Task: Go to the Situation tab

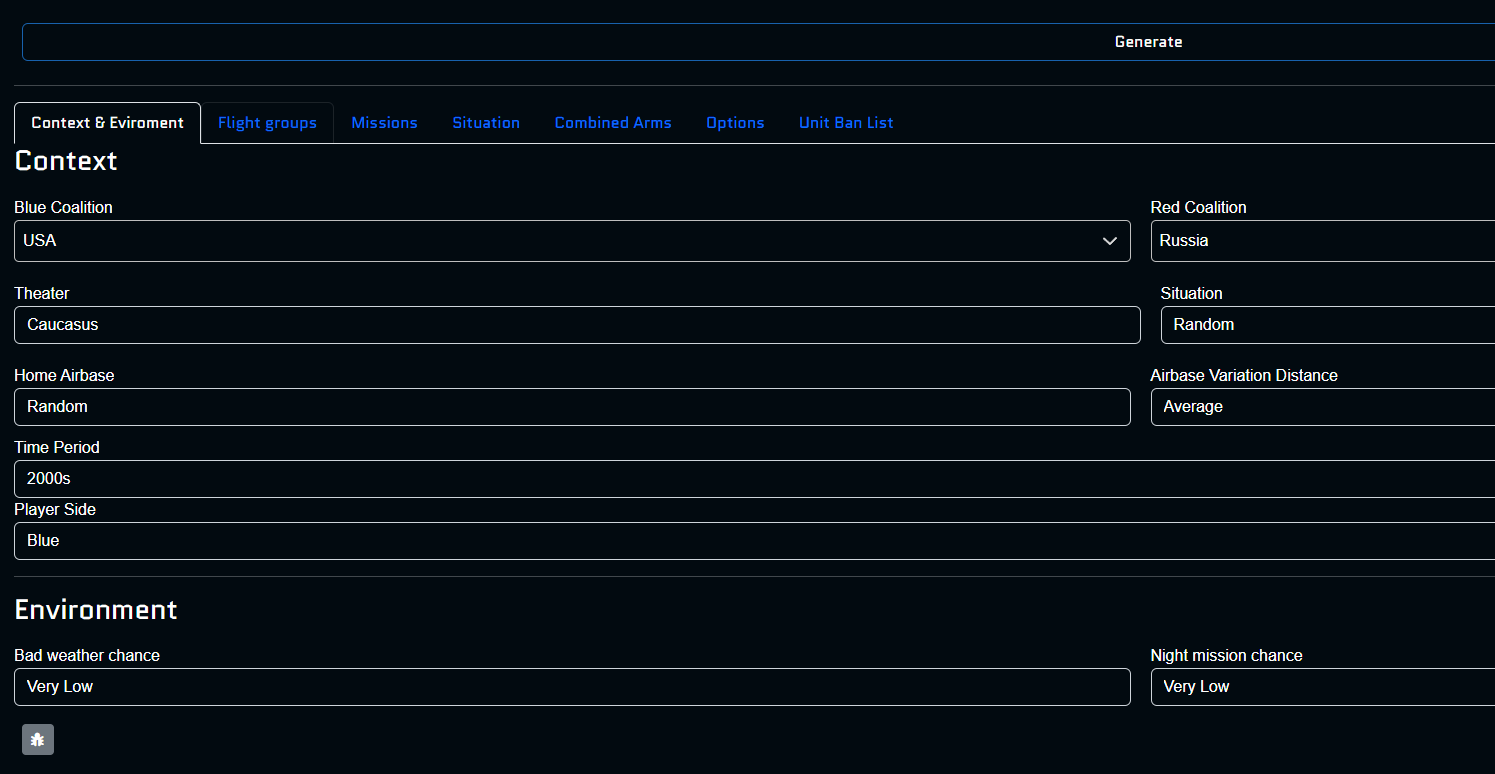Action: [x=486, y=123]
